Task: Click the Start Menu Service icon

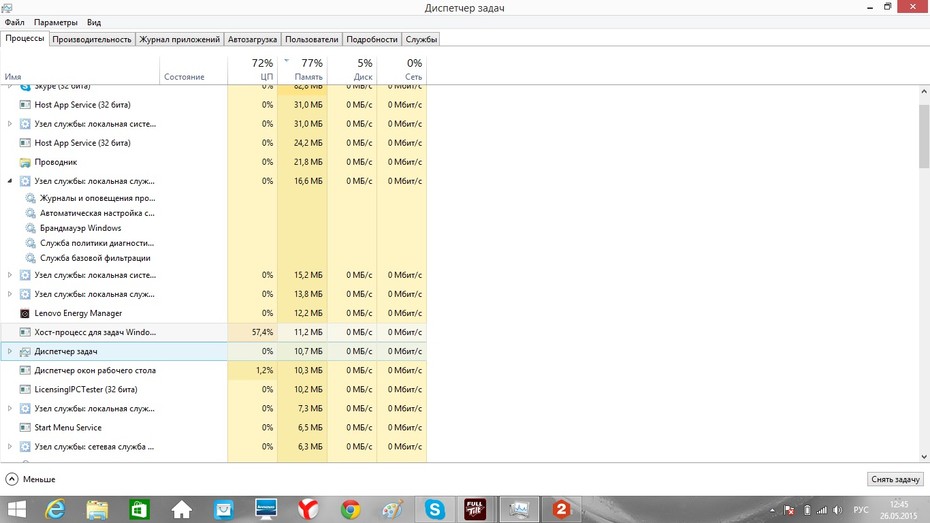Action: click(25, 428)
